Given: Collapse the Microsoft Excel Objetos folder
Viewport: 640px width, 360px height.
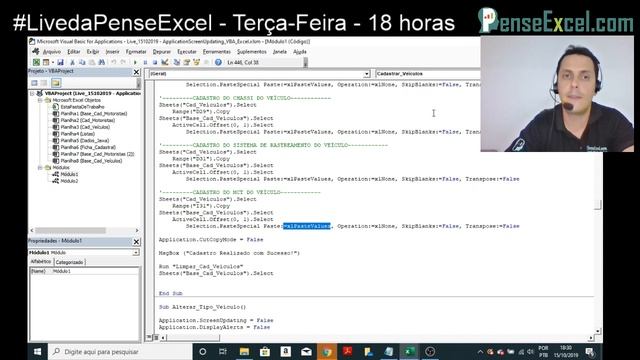Looking at the screenshot, I should pyautogui.click(x=40, y=100).
